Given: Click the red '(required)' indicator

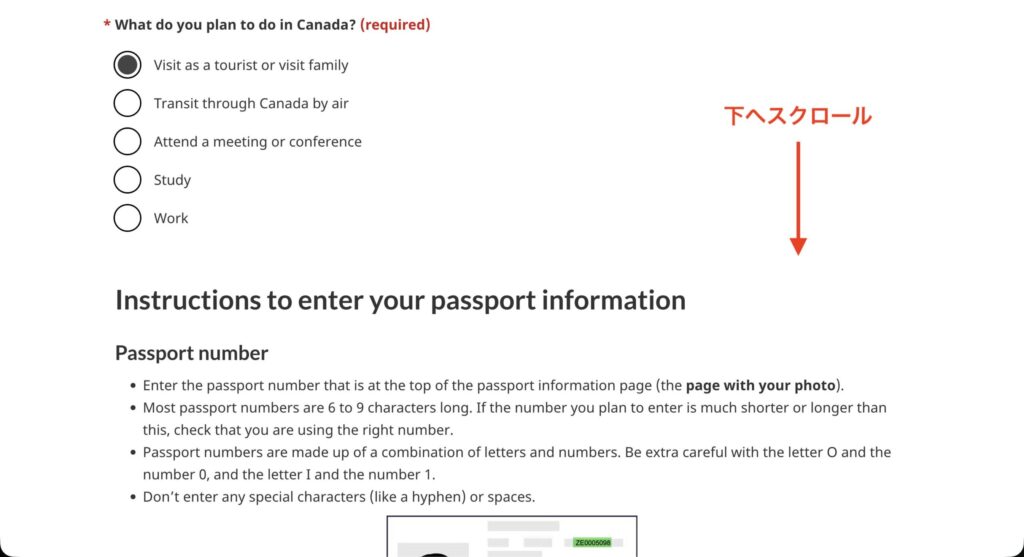Looking at the screenshot, I should pos(395,24).
